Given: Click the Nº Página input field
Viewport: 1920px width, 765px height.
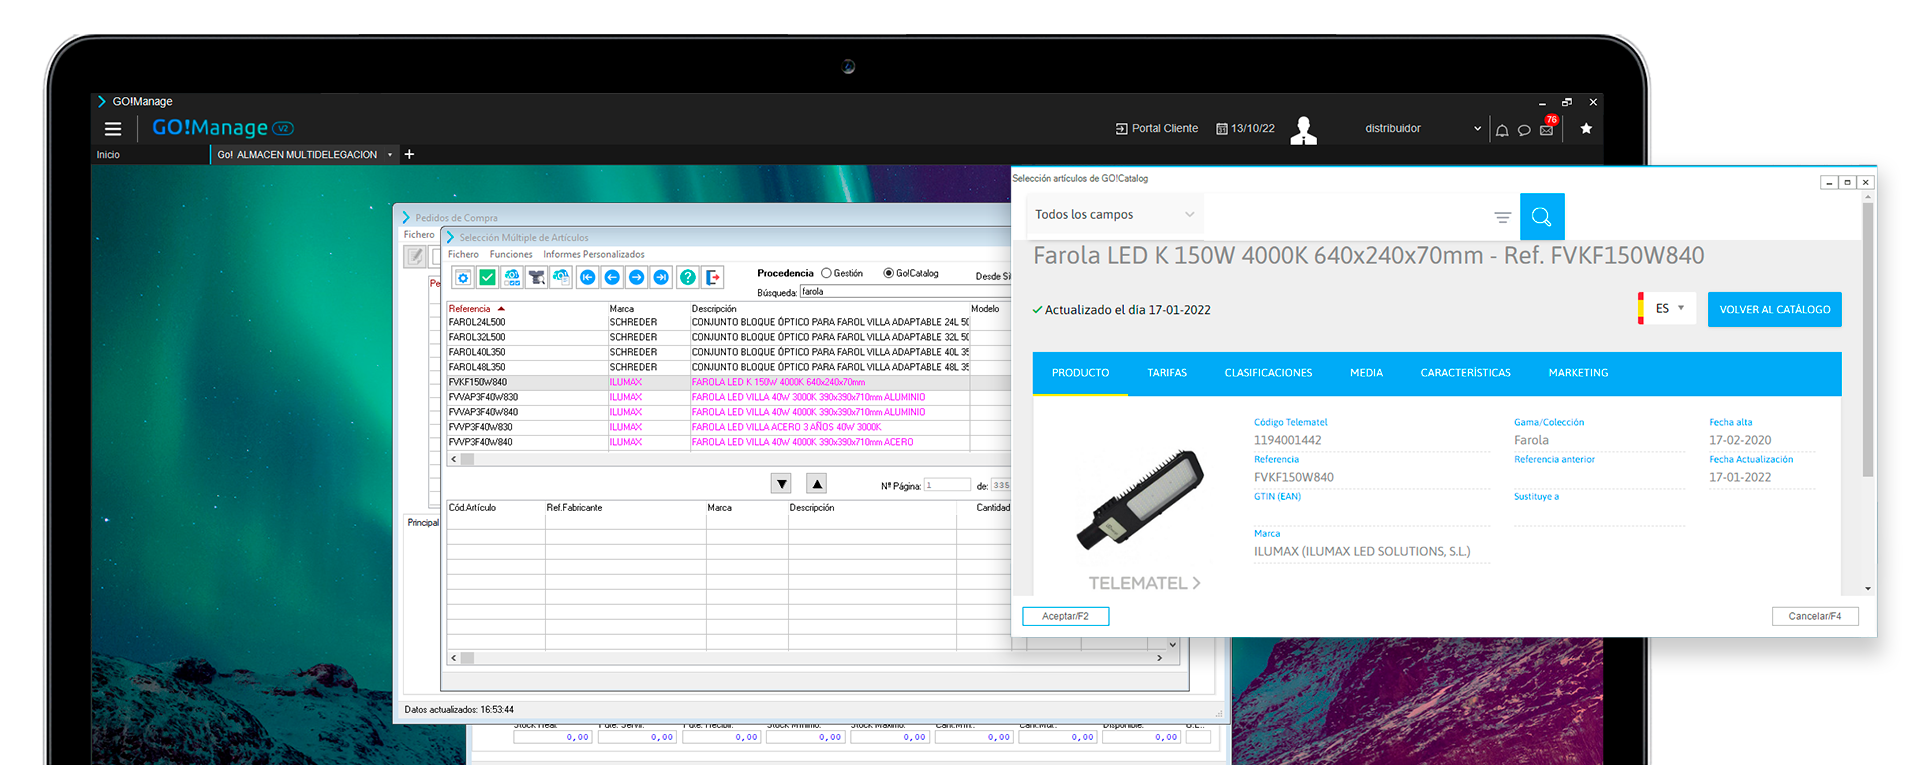Looking at the screenshot, I should tap(947, 485).
